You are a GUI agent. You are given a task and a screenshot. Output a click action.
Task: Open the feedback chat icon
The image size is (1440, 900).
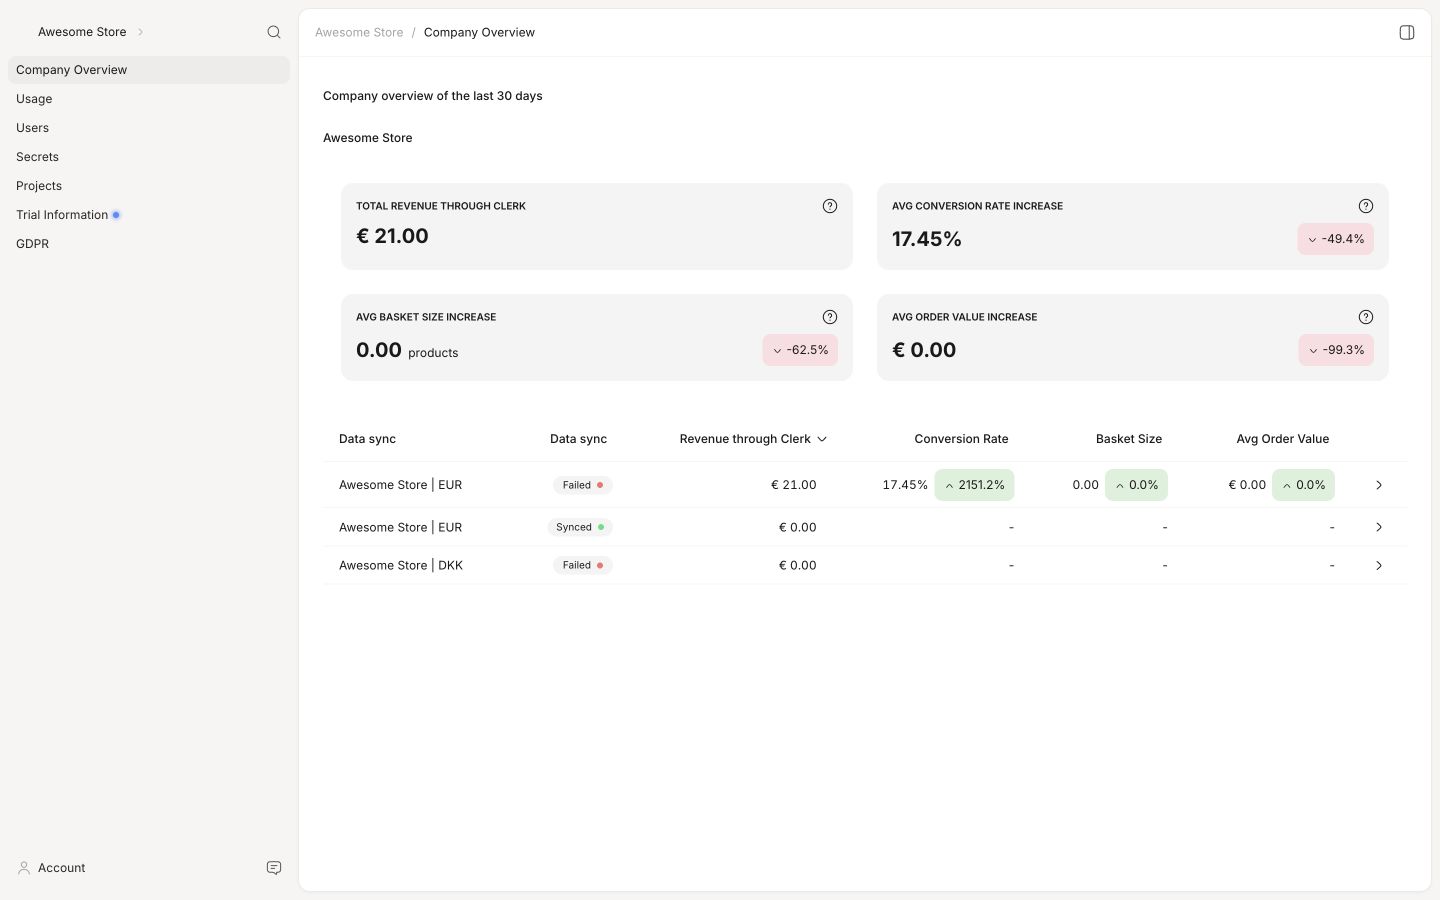[x=274, y=868]
